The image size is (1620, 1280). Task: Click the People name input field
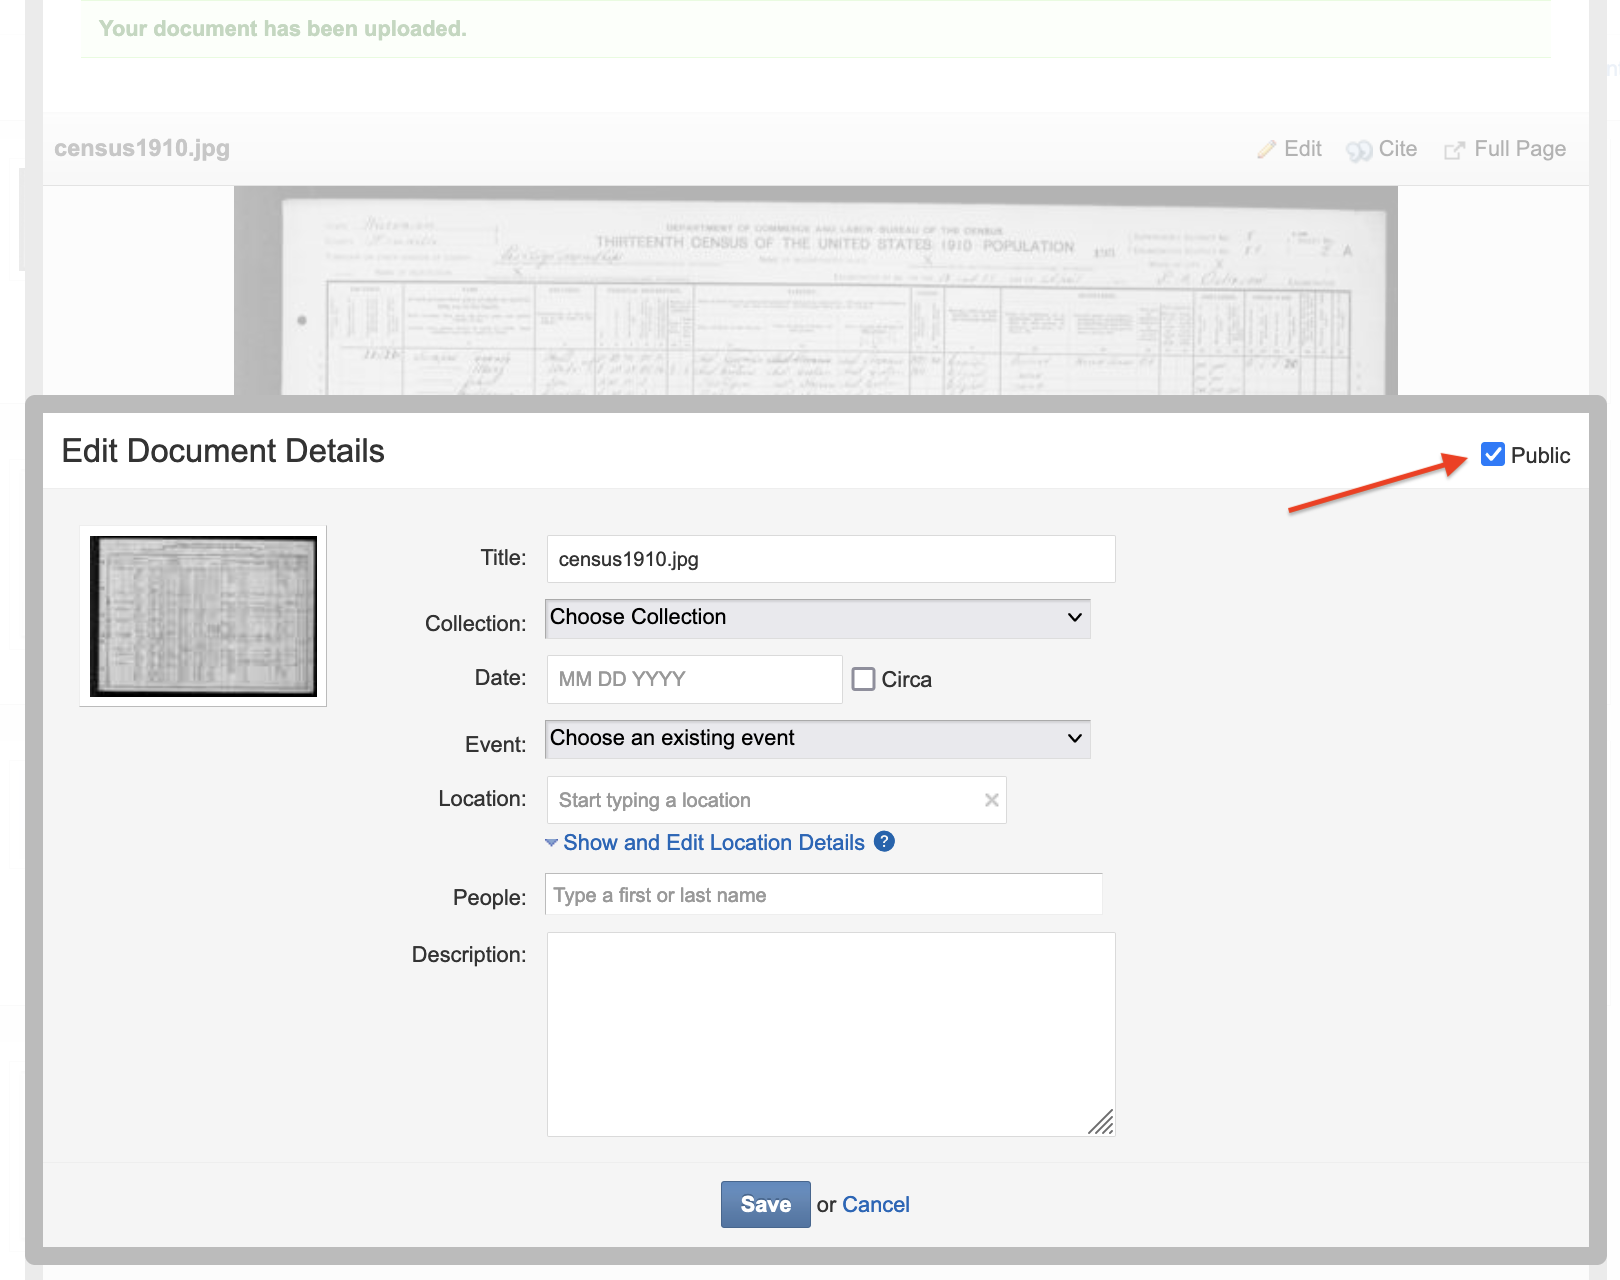(823, 895)
